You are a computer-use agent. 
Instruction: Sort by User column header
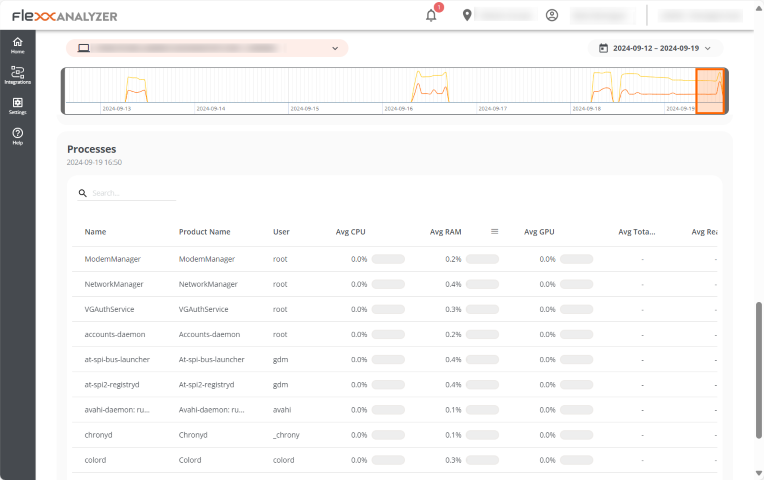[281, 232]
